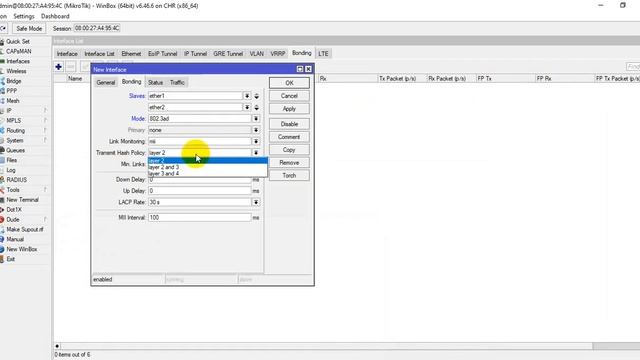The image size is (640, 360).
Task: Launch New WinBox from the sidebar
Action: tap(22, 249)
